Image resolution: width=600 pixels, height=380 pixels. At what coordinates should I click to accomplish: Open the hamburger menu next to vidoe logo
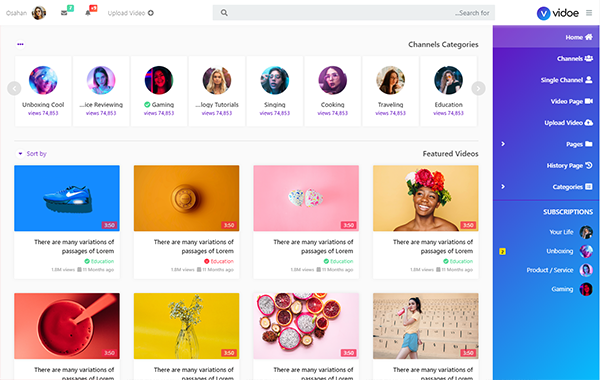pyautogui.click(x=589, y=13)
